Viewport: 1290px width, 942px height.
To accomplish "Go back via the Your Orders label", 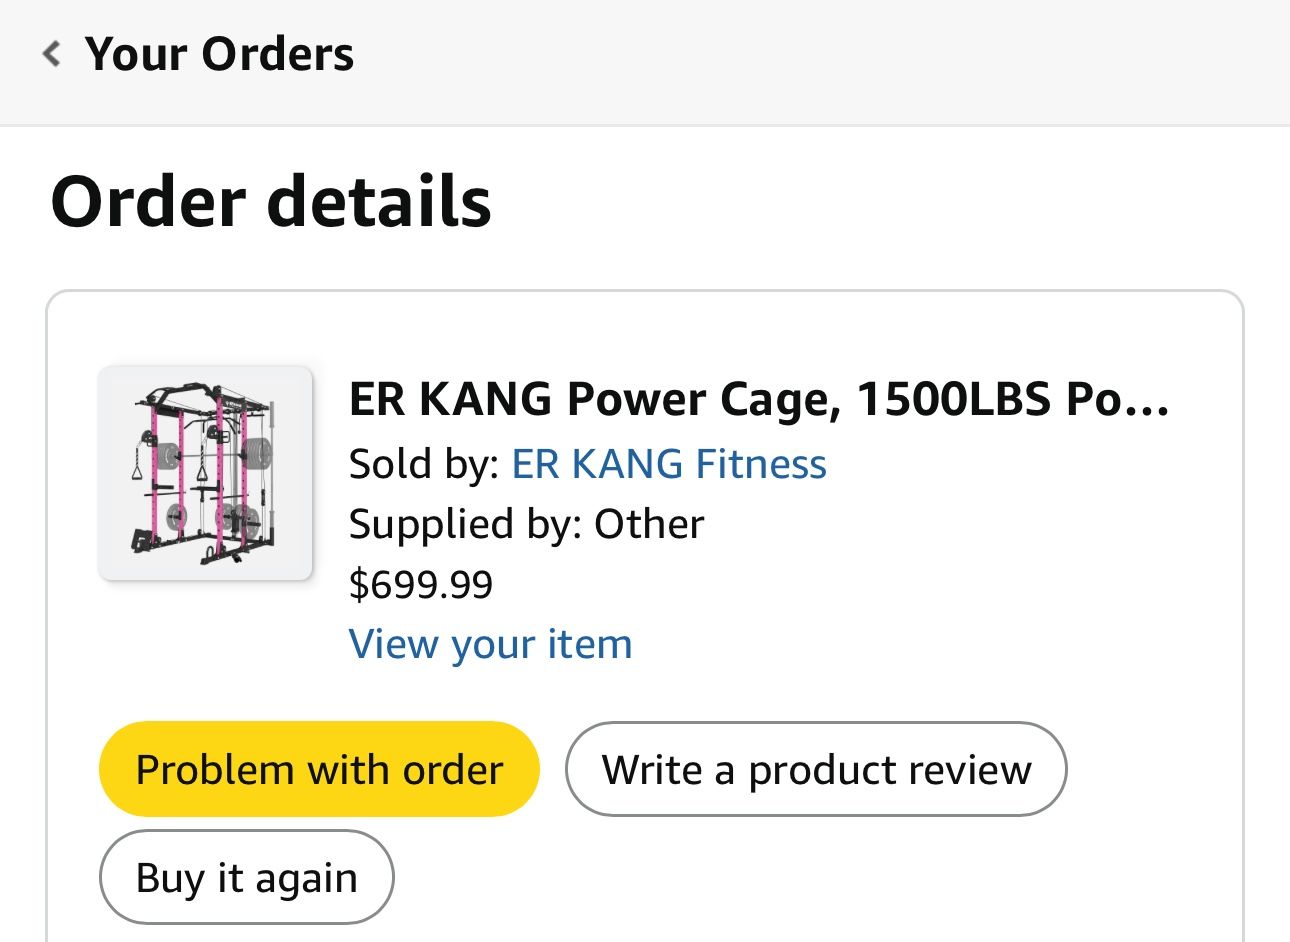I will [x=219, y=54].
